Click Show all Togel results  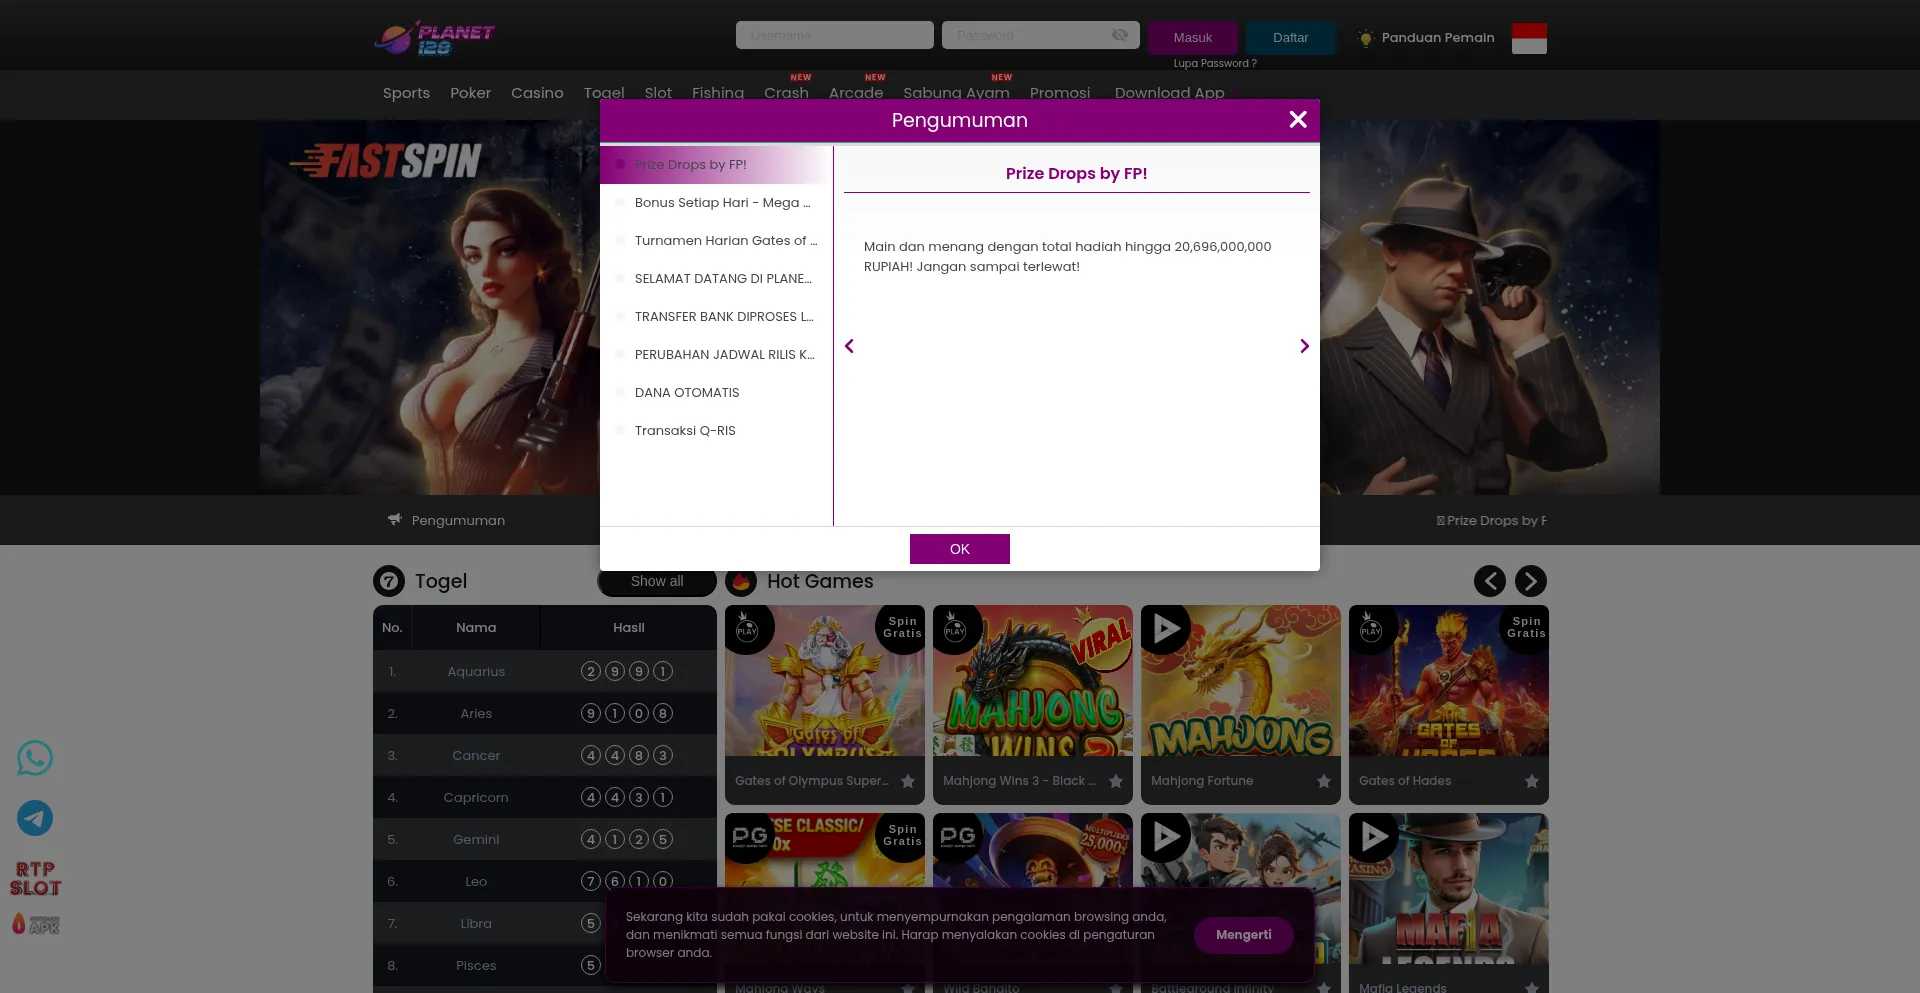pyautogui.click(x=657, y=581)
